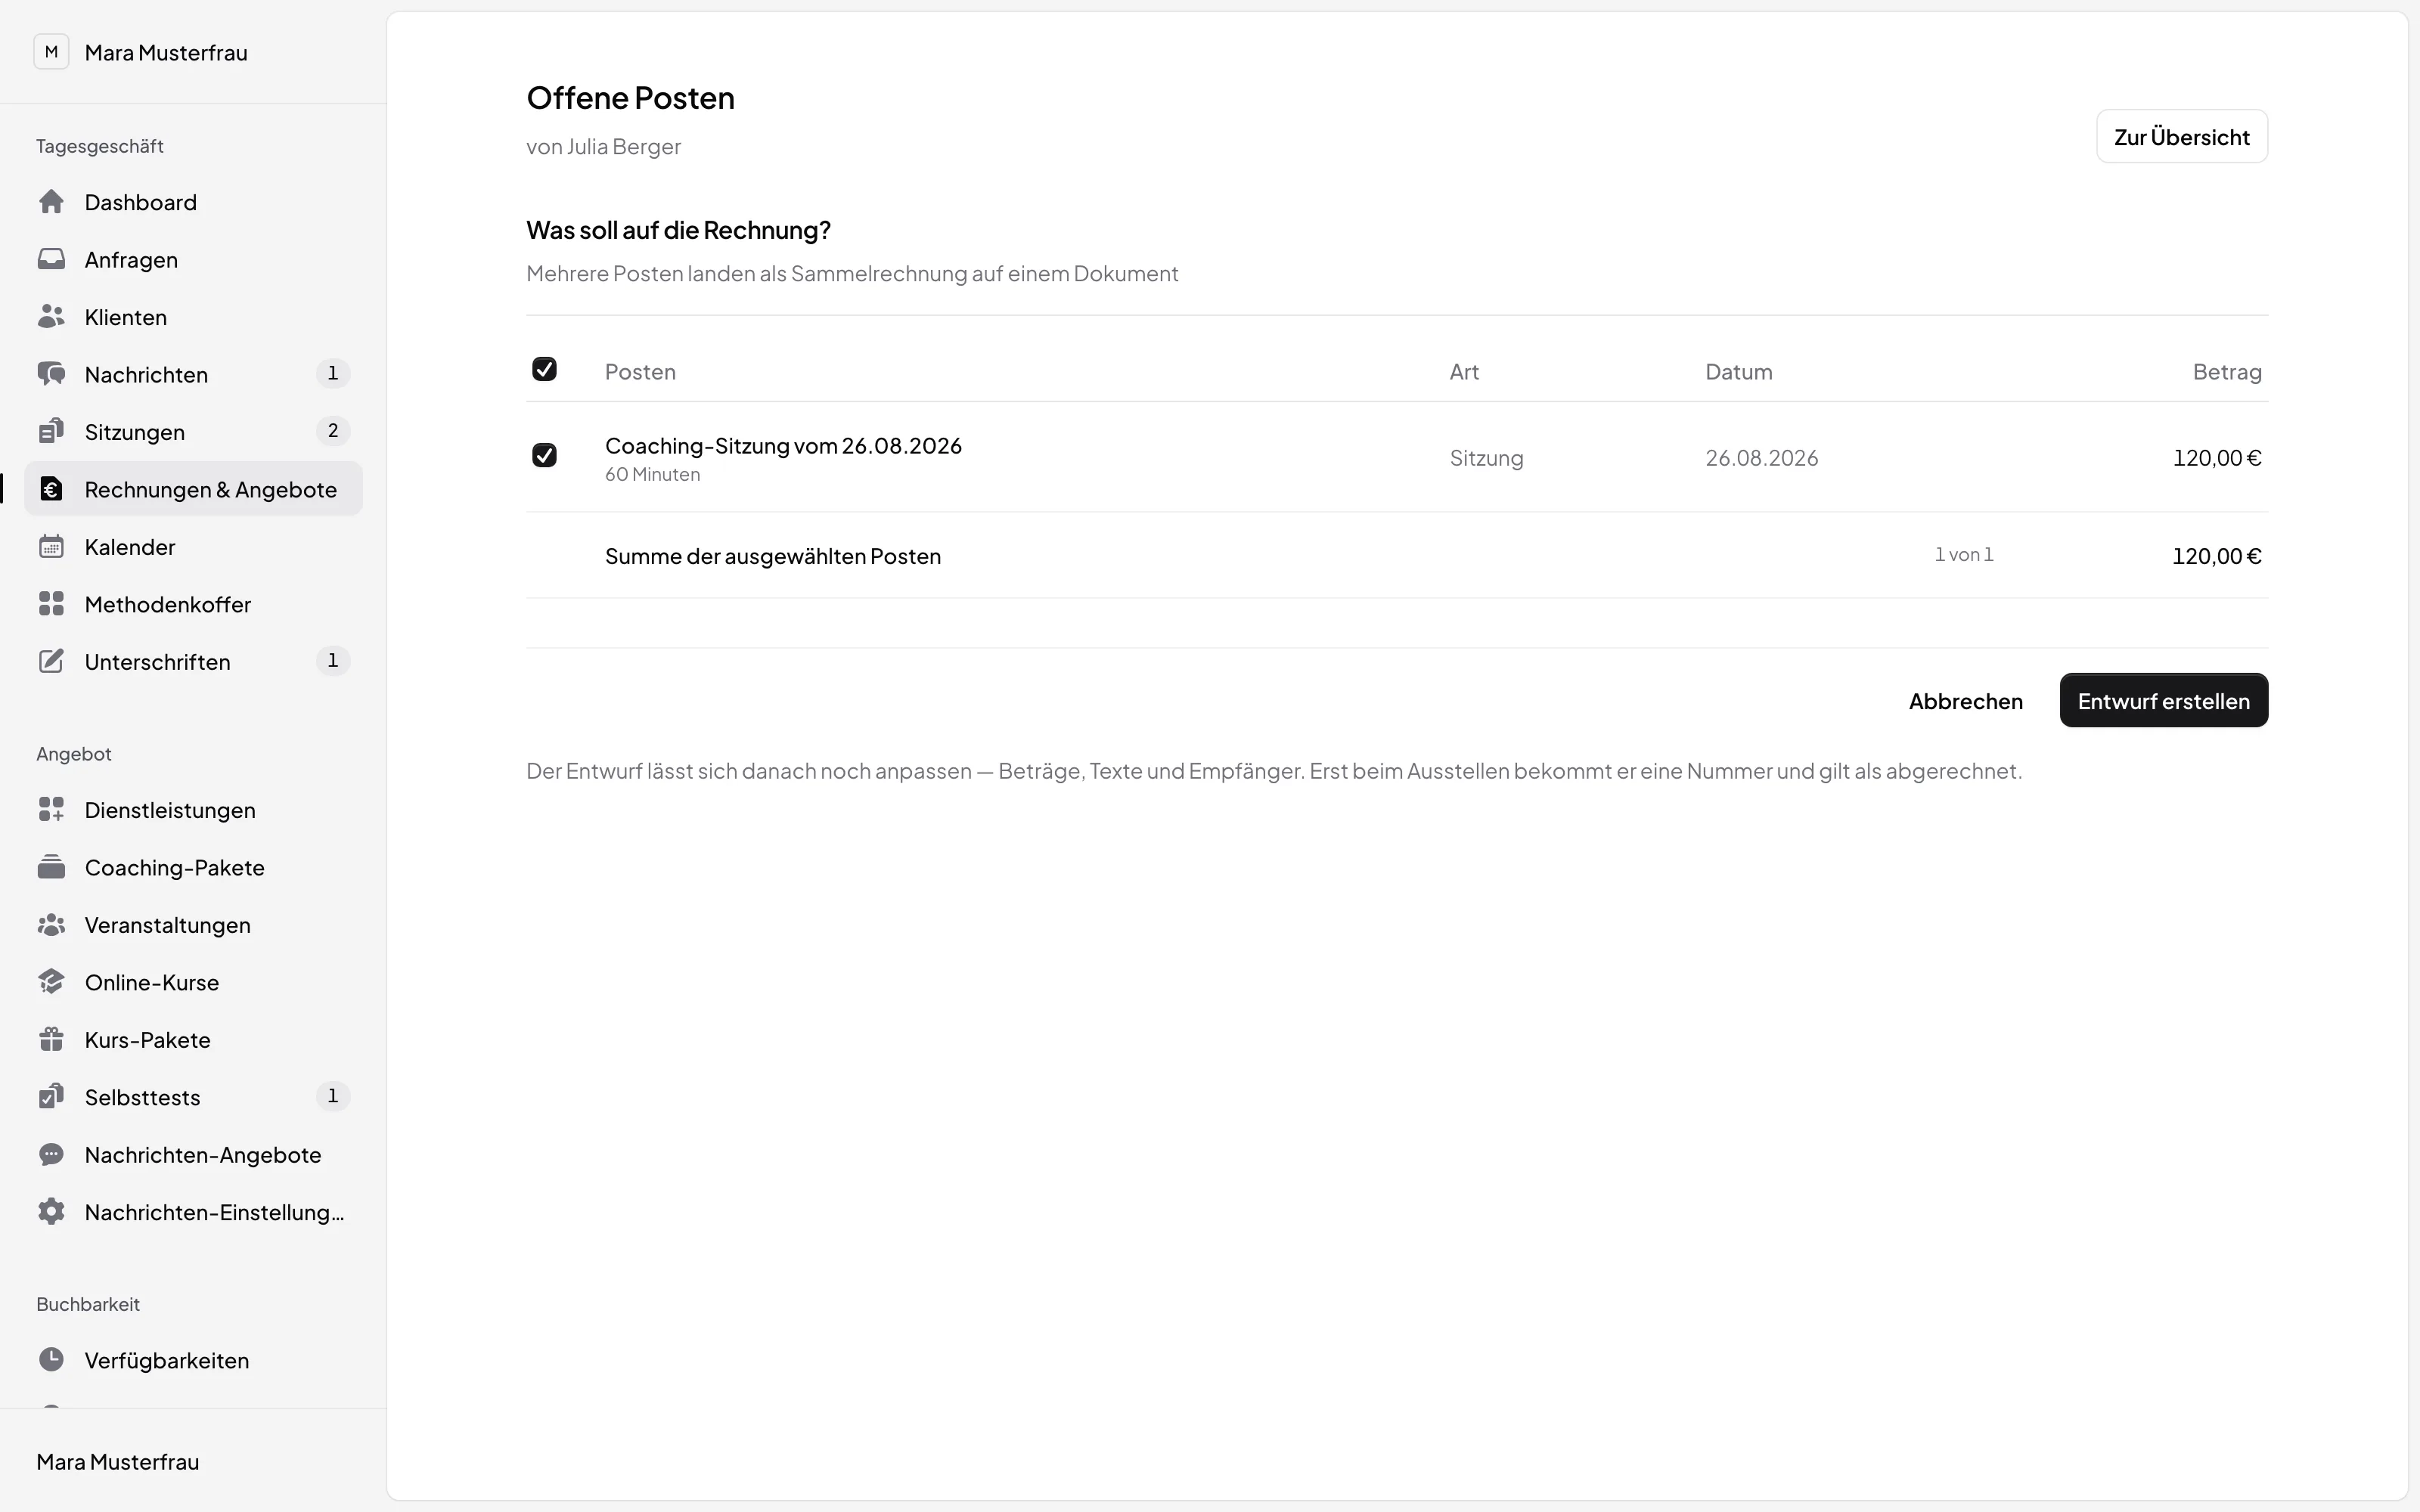The height and width of the screenshot is (1512, 2420).
Task: Click the Kalender calendar icon
Action: point(51,547)
